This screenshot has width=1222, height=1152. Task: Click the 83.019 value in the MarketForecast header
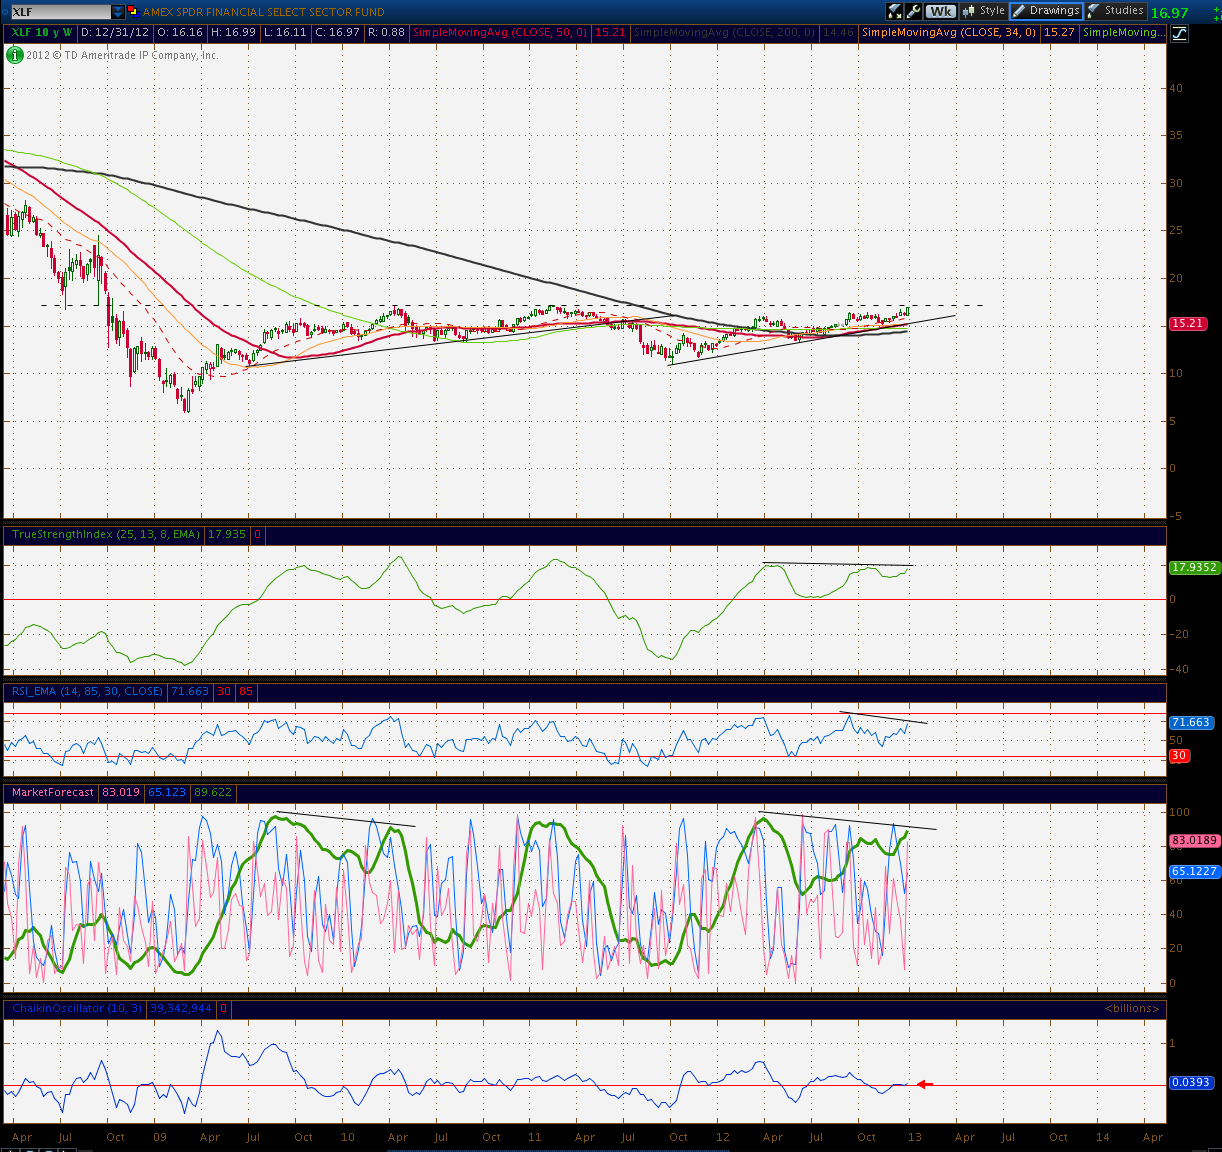pyautogui.click(x=121, y=793)
